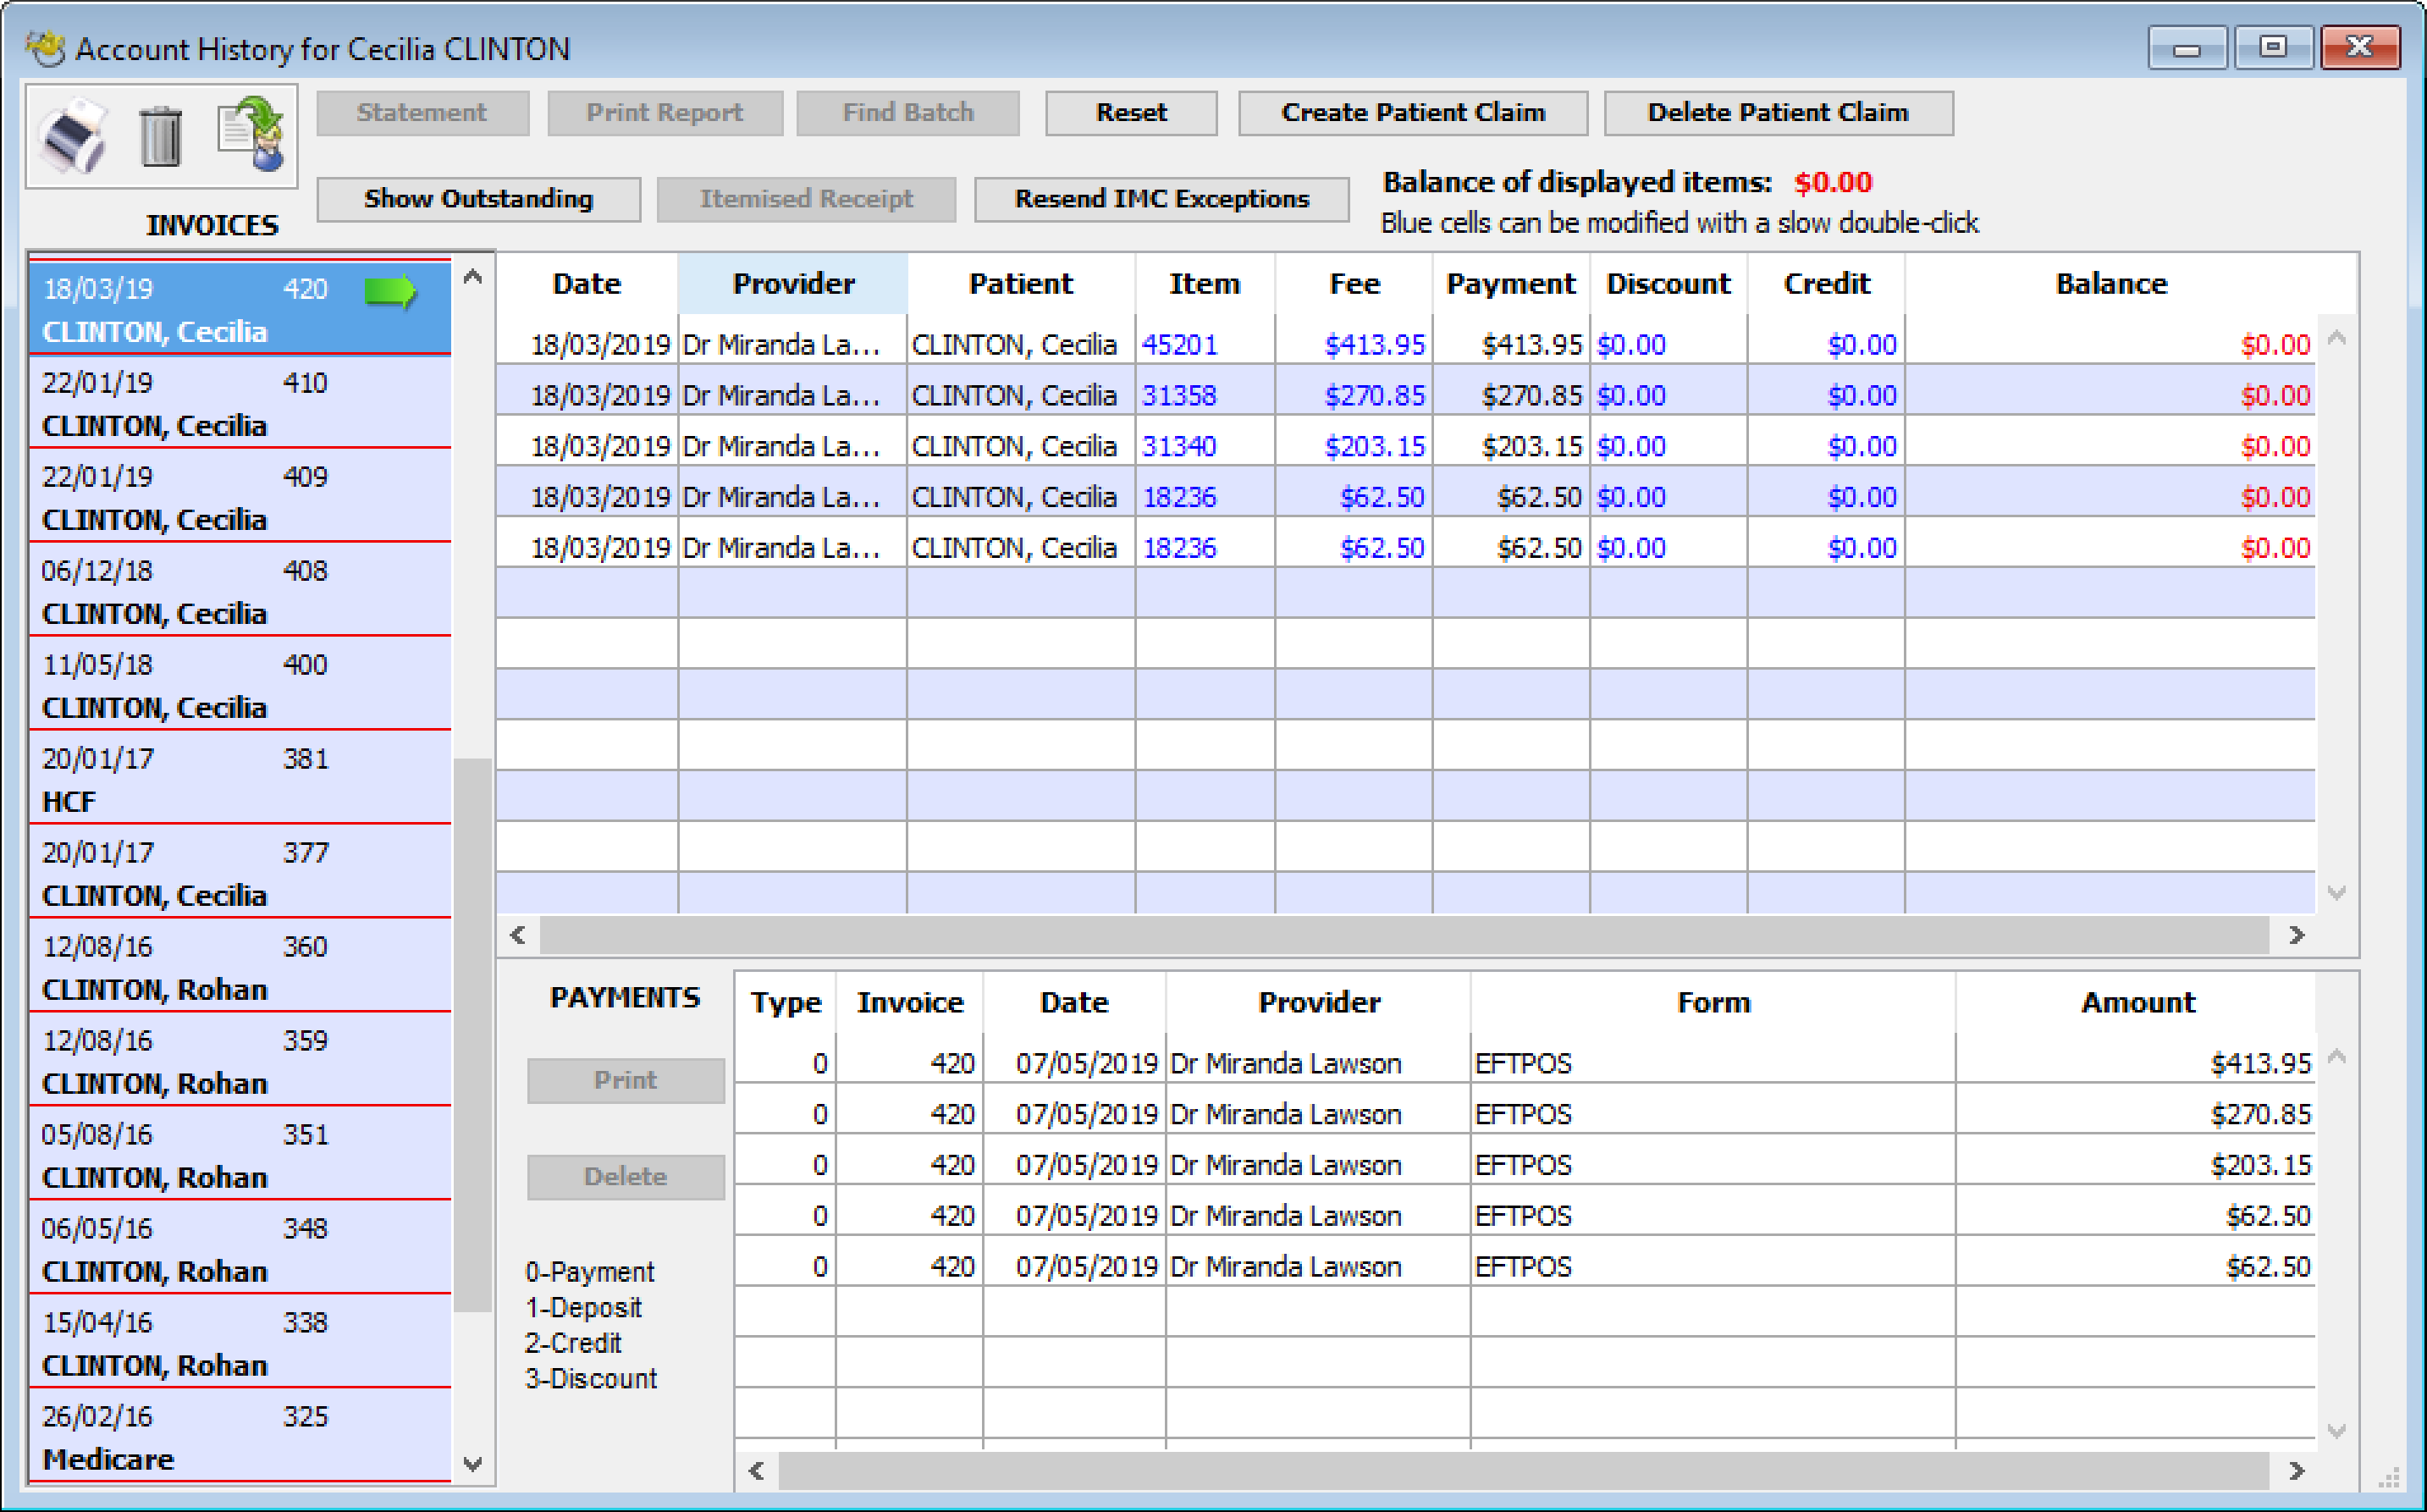
Task: Click the Provider column header in the invoice items table
Action: click(793, 284)
